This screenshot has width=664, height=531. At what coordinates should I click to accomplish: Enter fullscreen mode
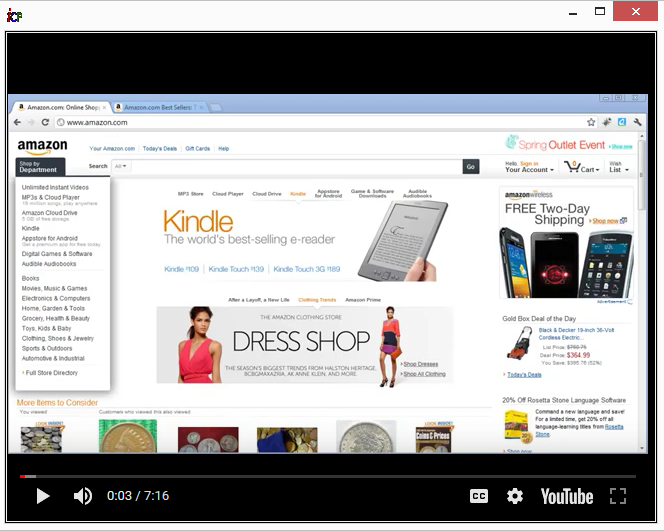[x=618, y=496]
